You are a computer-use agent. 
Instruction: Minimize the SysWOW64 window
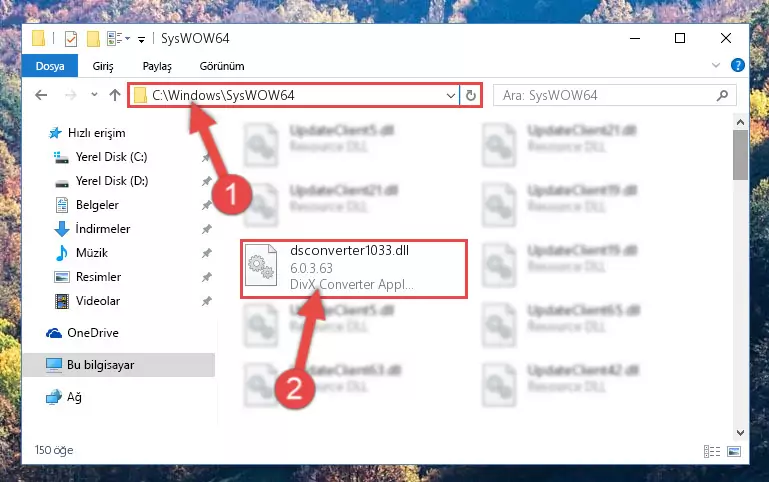(x=635, y=38)
